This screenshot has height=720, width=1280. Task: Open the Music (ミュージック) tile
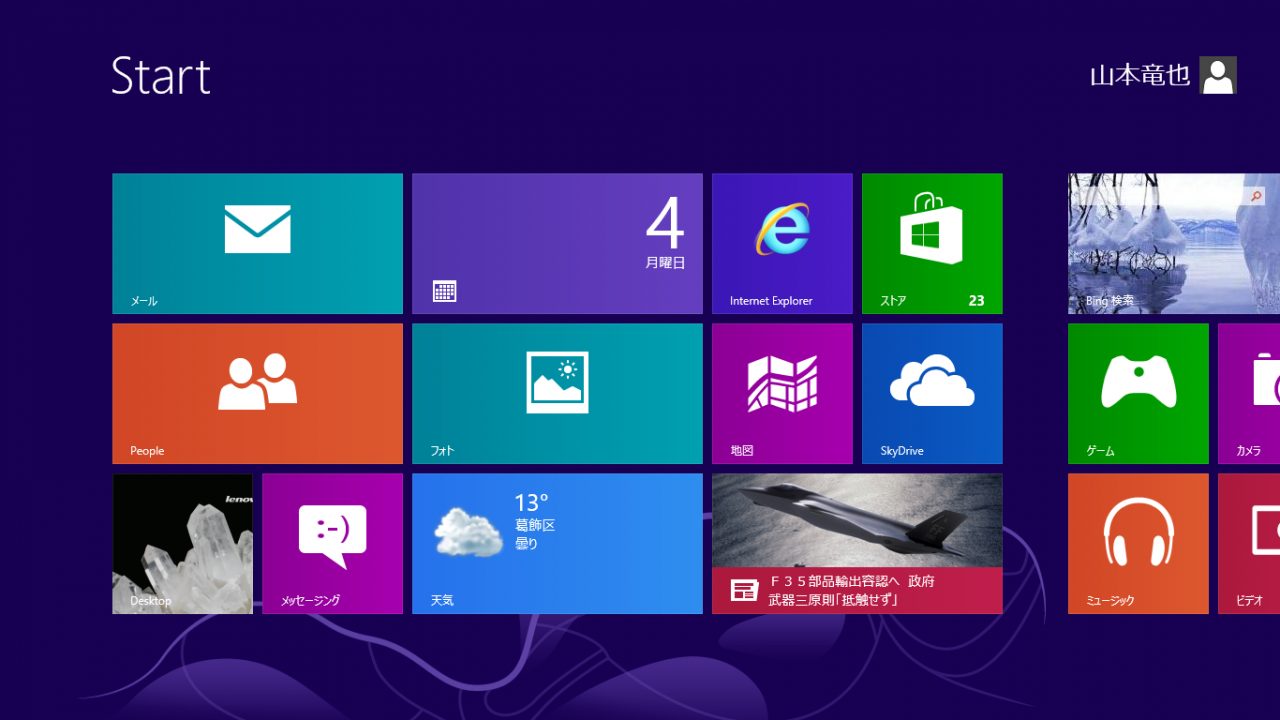coord(1138,543)
